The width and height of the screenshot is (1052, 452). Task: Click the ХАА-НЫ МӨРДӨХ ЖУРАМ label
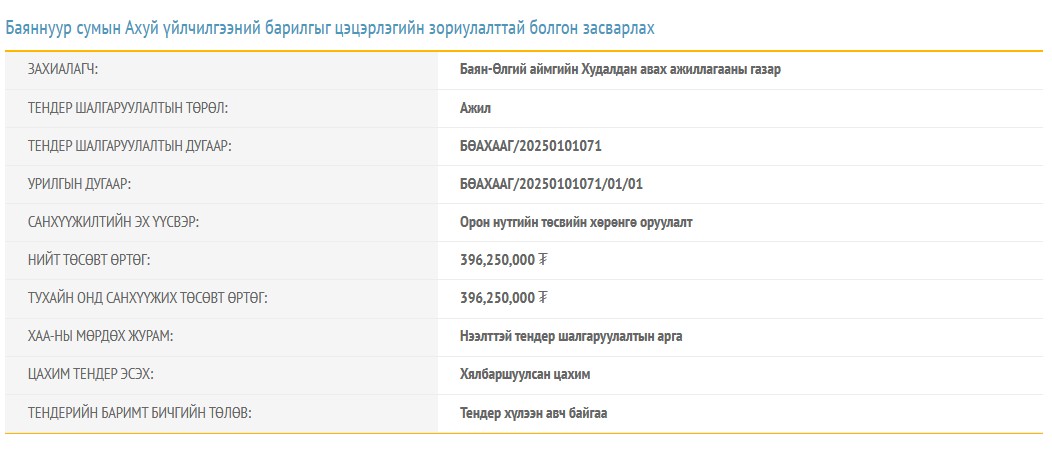[101, 336]
